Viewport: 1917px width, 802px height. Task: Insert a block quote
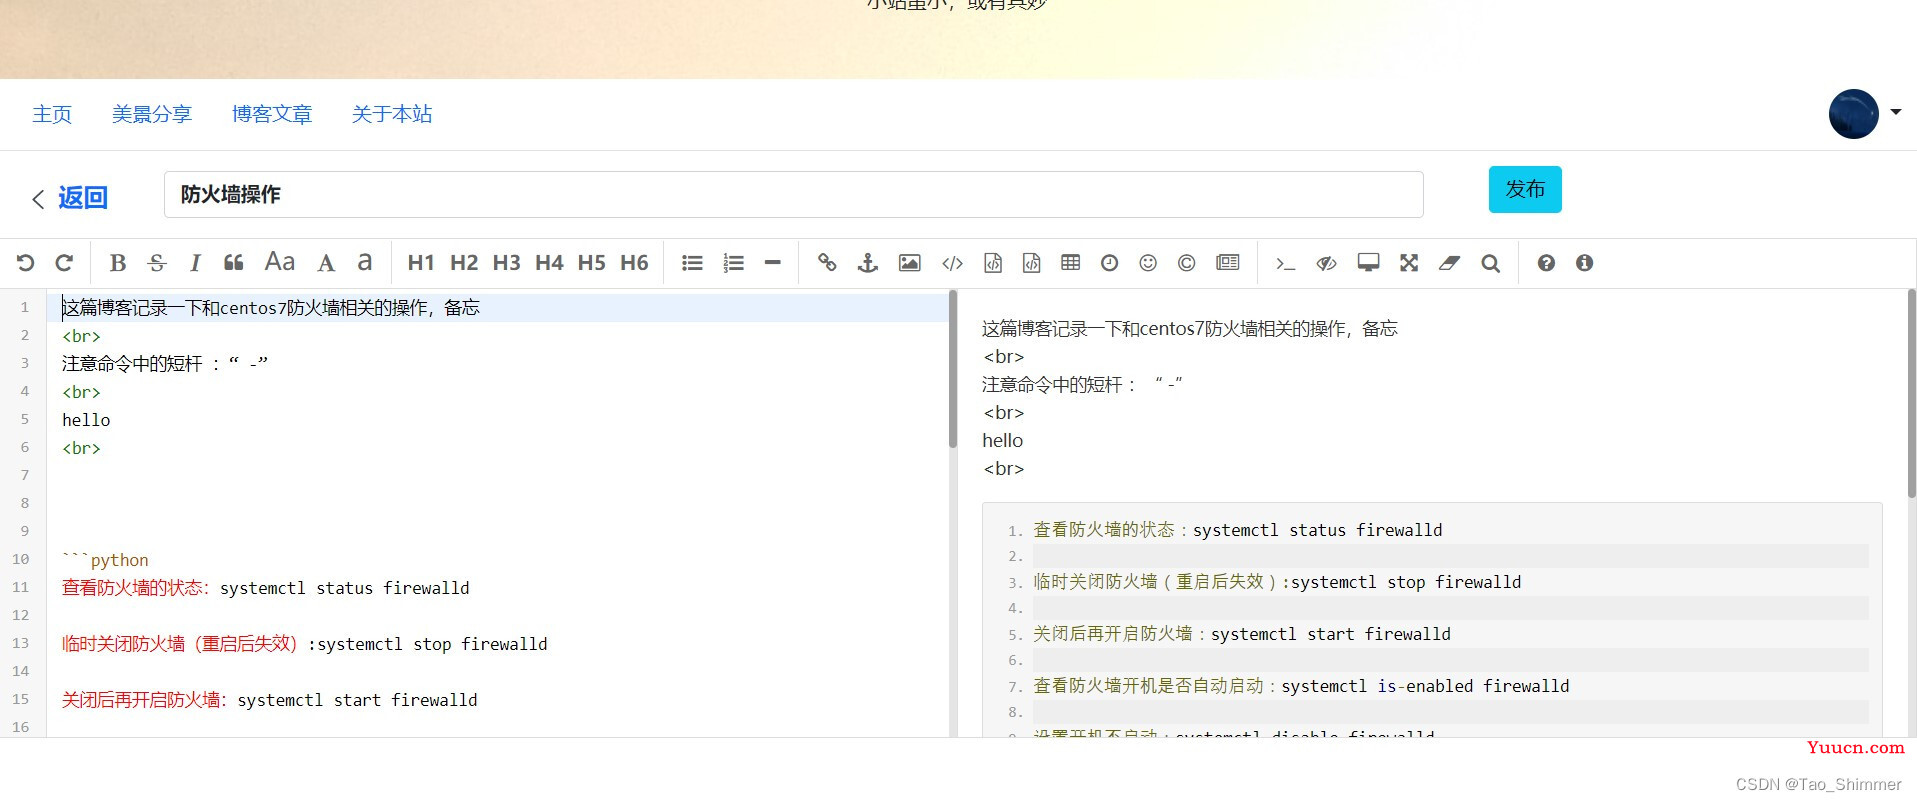234,263
